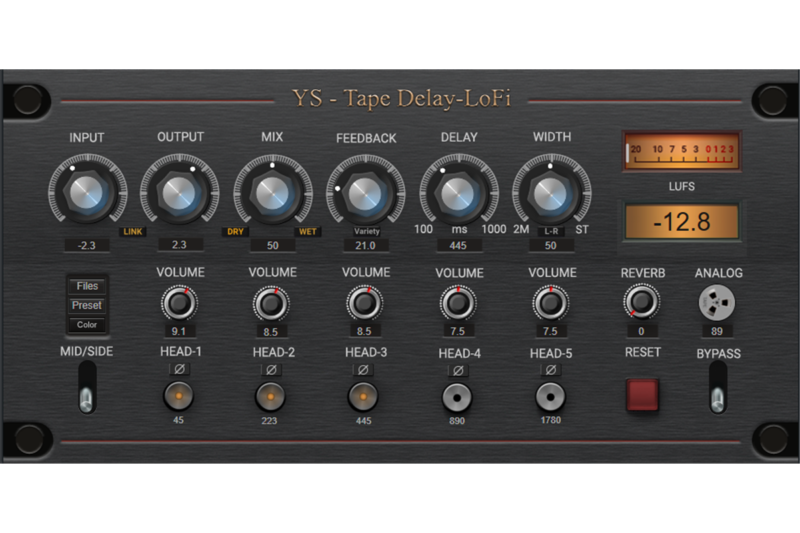Viewport: 800px width, 533px height.
Task: Toggle the LINK button between input and output
Action: coord(133,231)
